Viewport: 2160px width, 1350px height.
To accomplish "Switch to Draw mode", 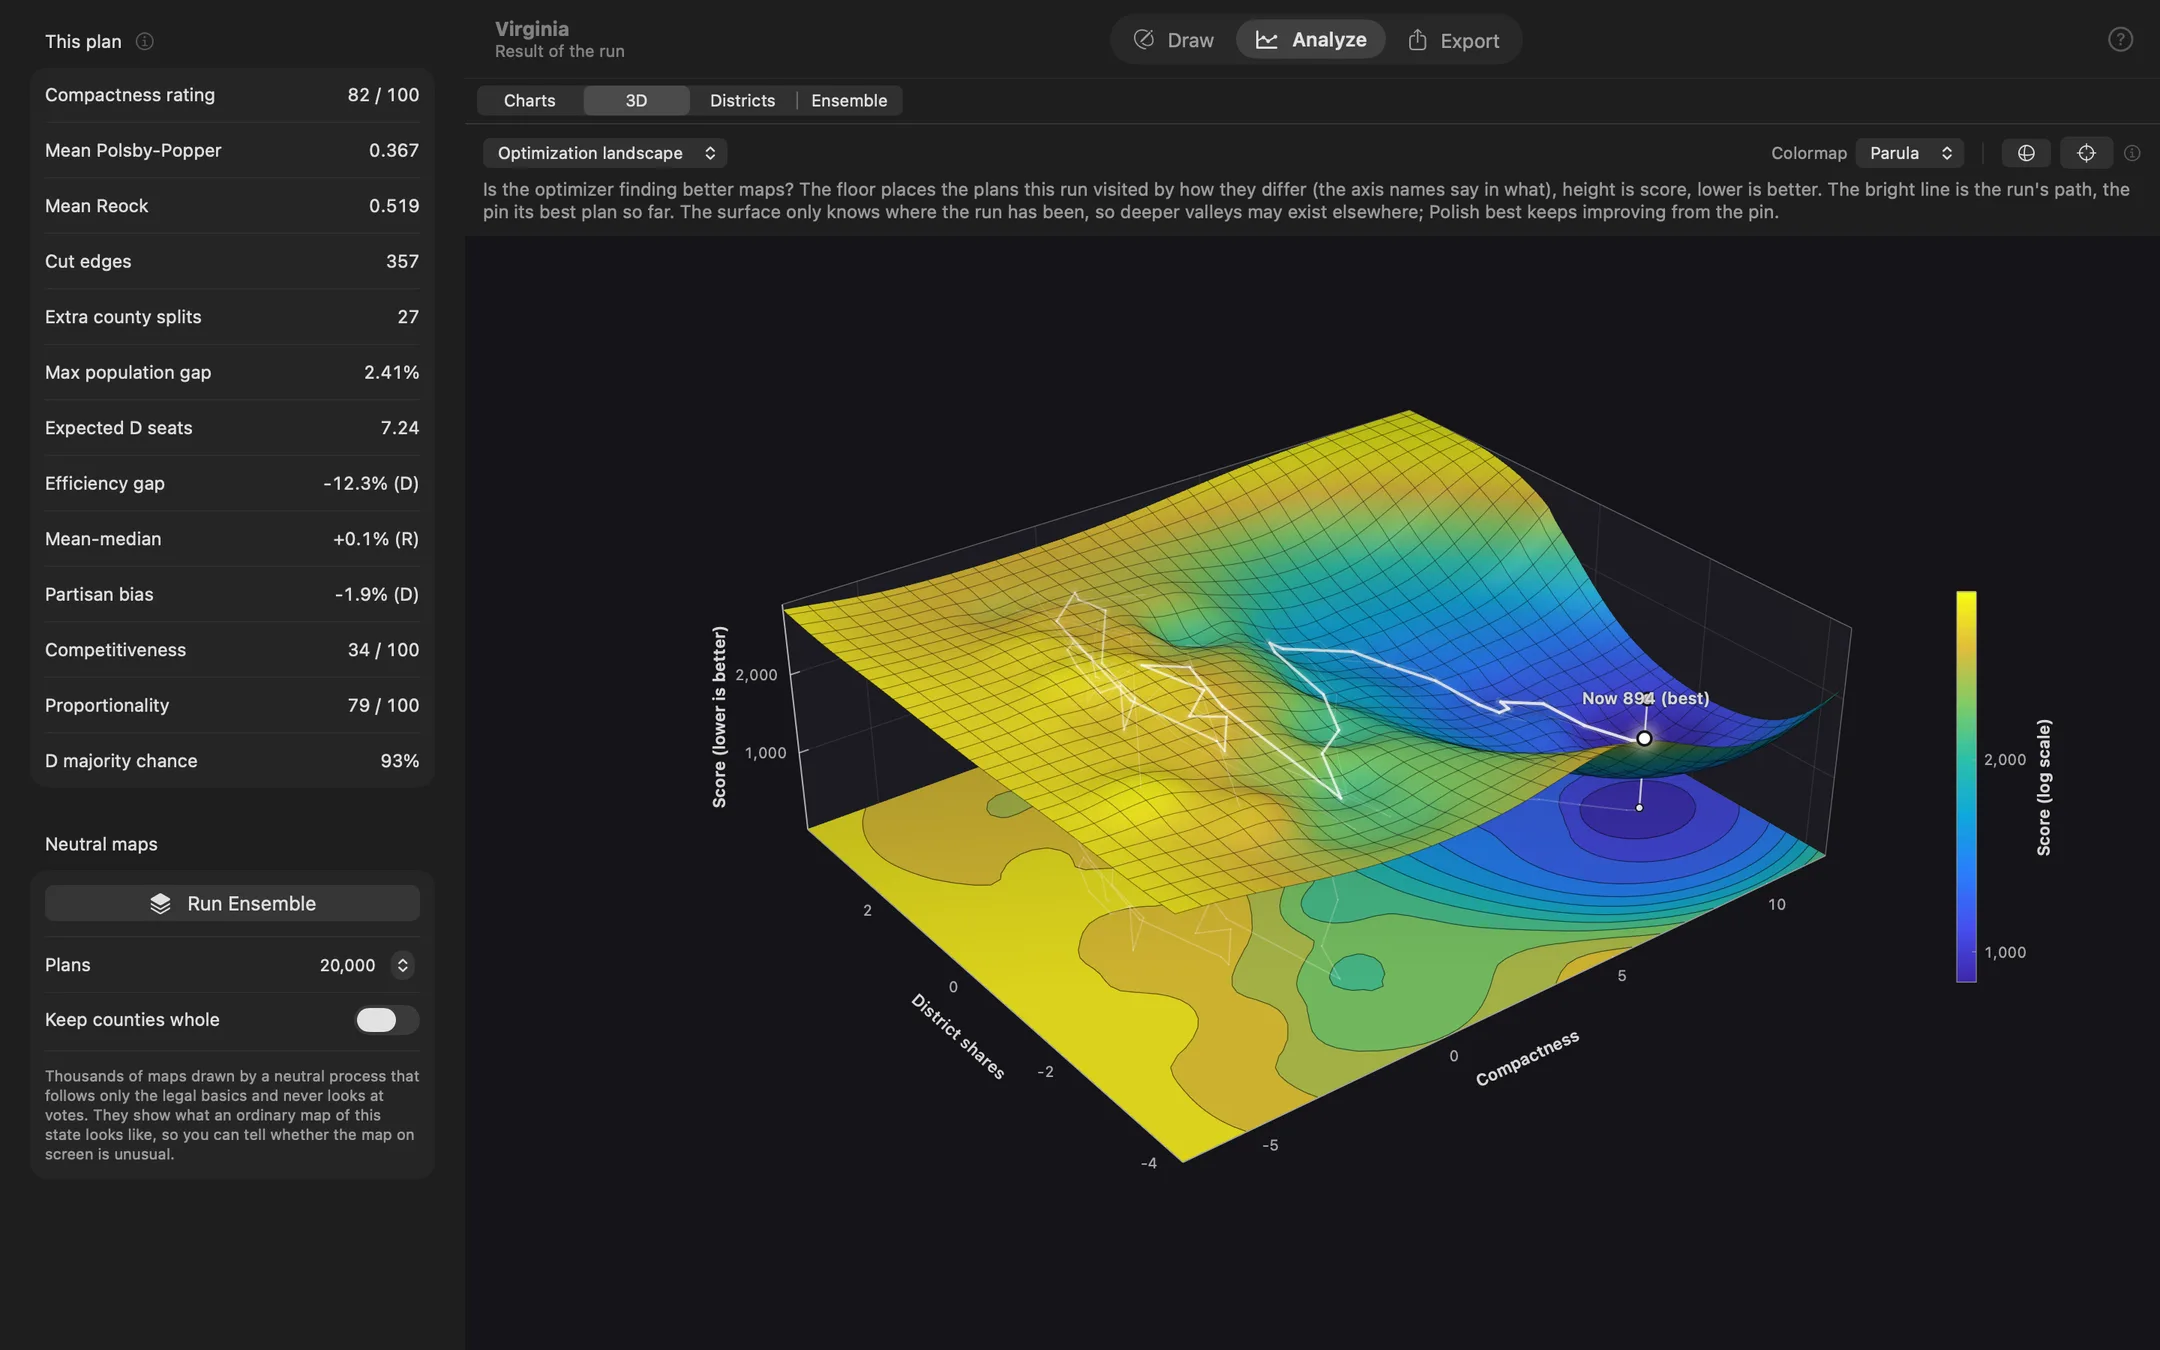I will [x=1174, y=40].
